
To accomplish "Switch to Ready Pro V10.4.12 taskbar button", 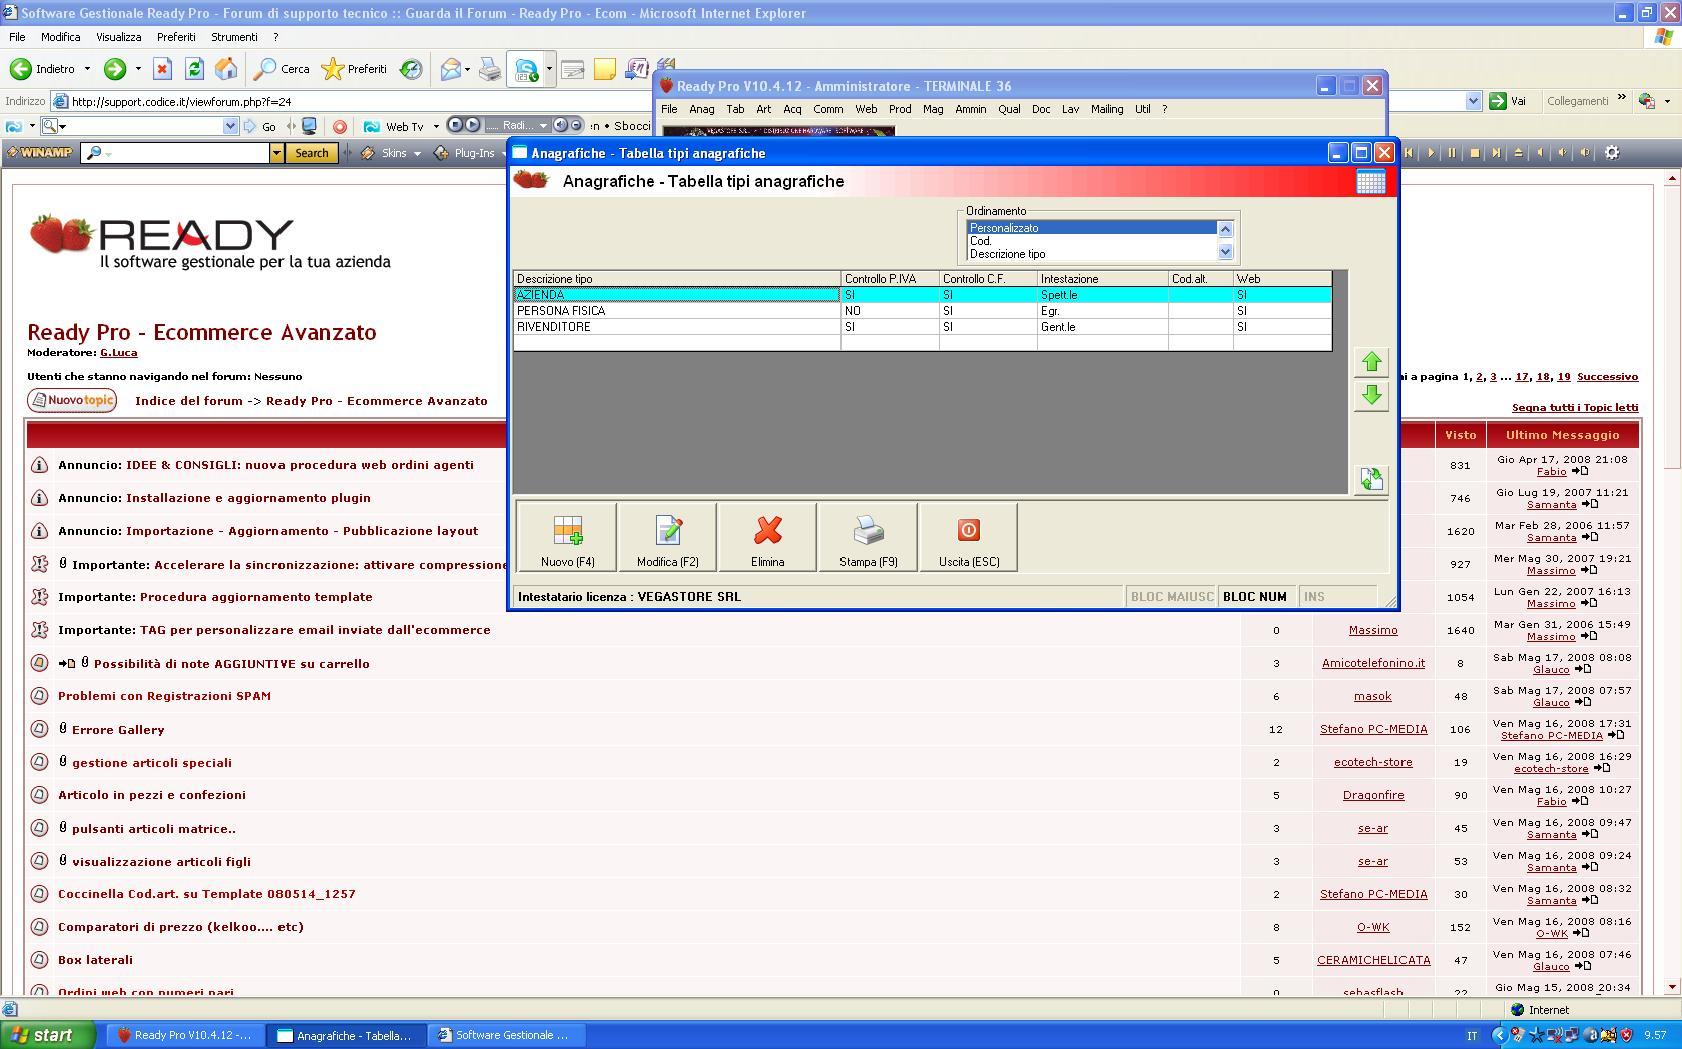I will tap(186, 1035).
